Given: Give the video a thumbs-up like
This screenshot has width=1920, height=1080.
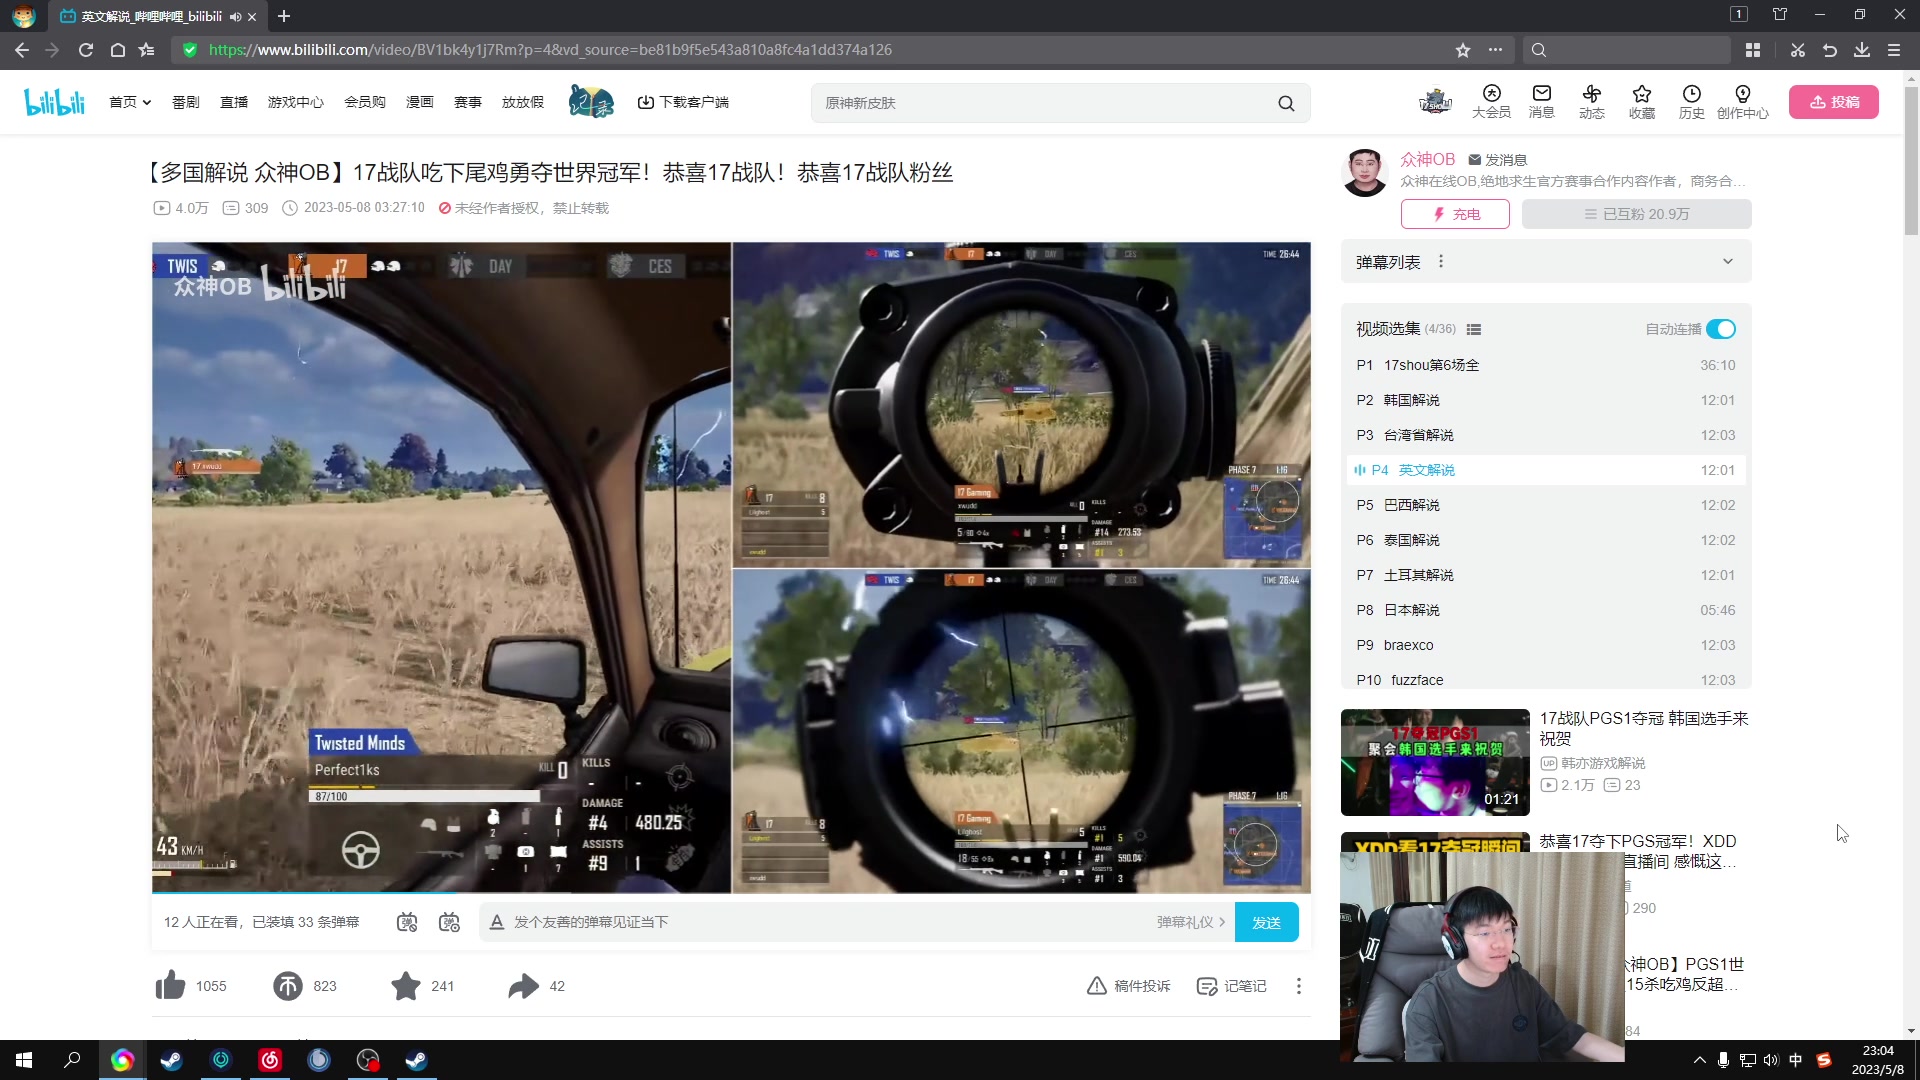Looking at the screenshot, I should tap(171, 986).
